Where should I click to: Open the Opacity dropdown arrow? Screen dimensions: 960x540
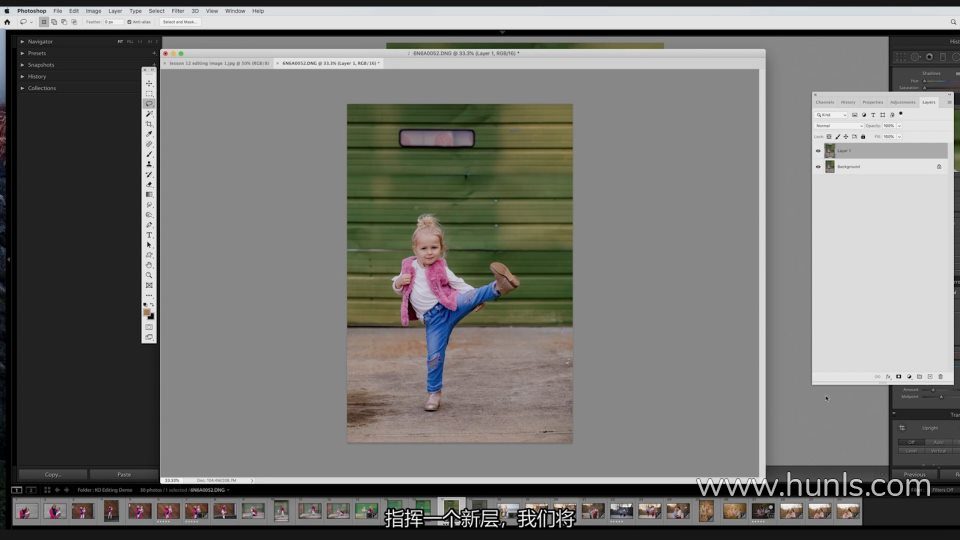click(899, 126)
